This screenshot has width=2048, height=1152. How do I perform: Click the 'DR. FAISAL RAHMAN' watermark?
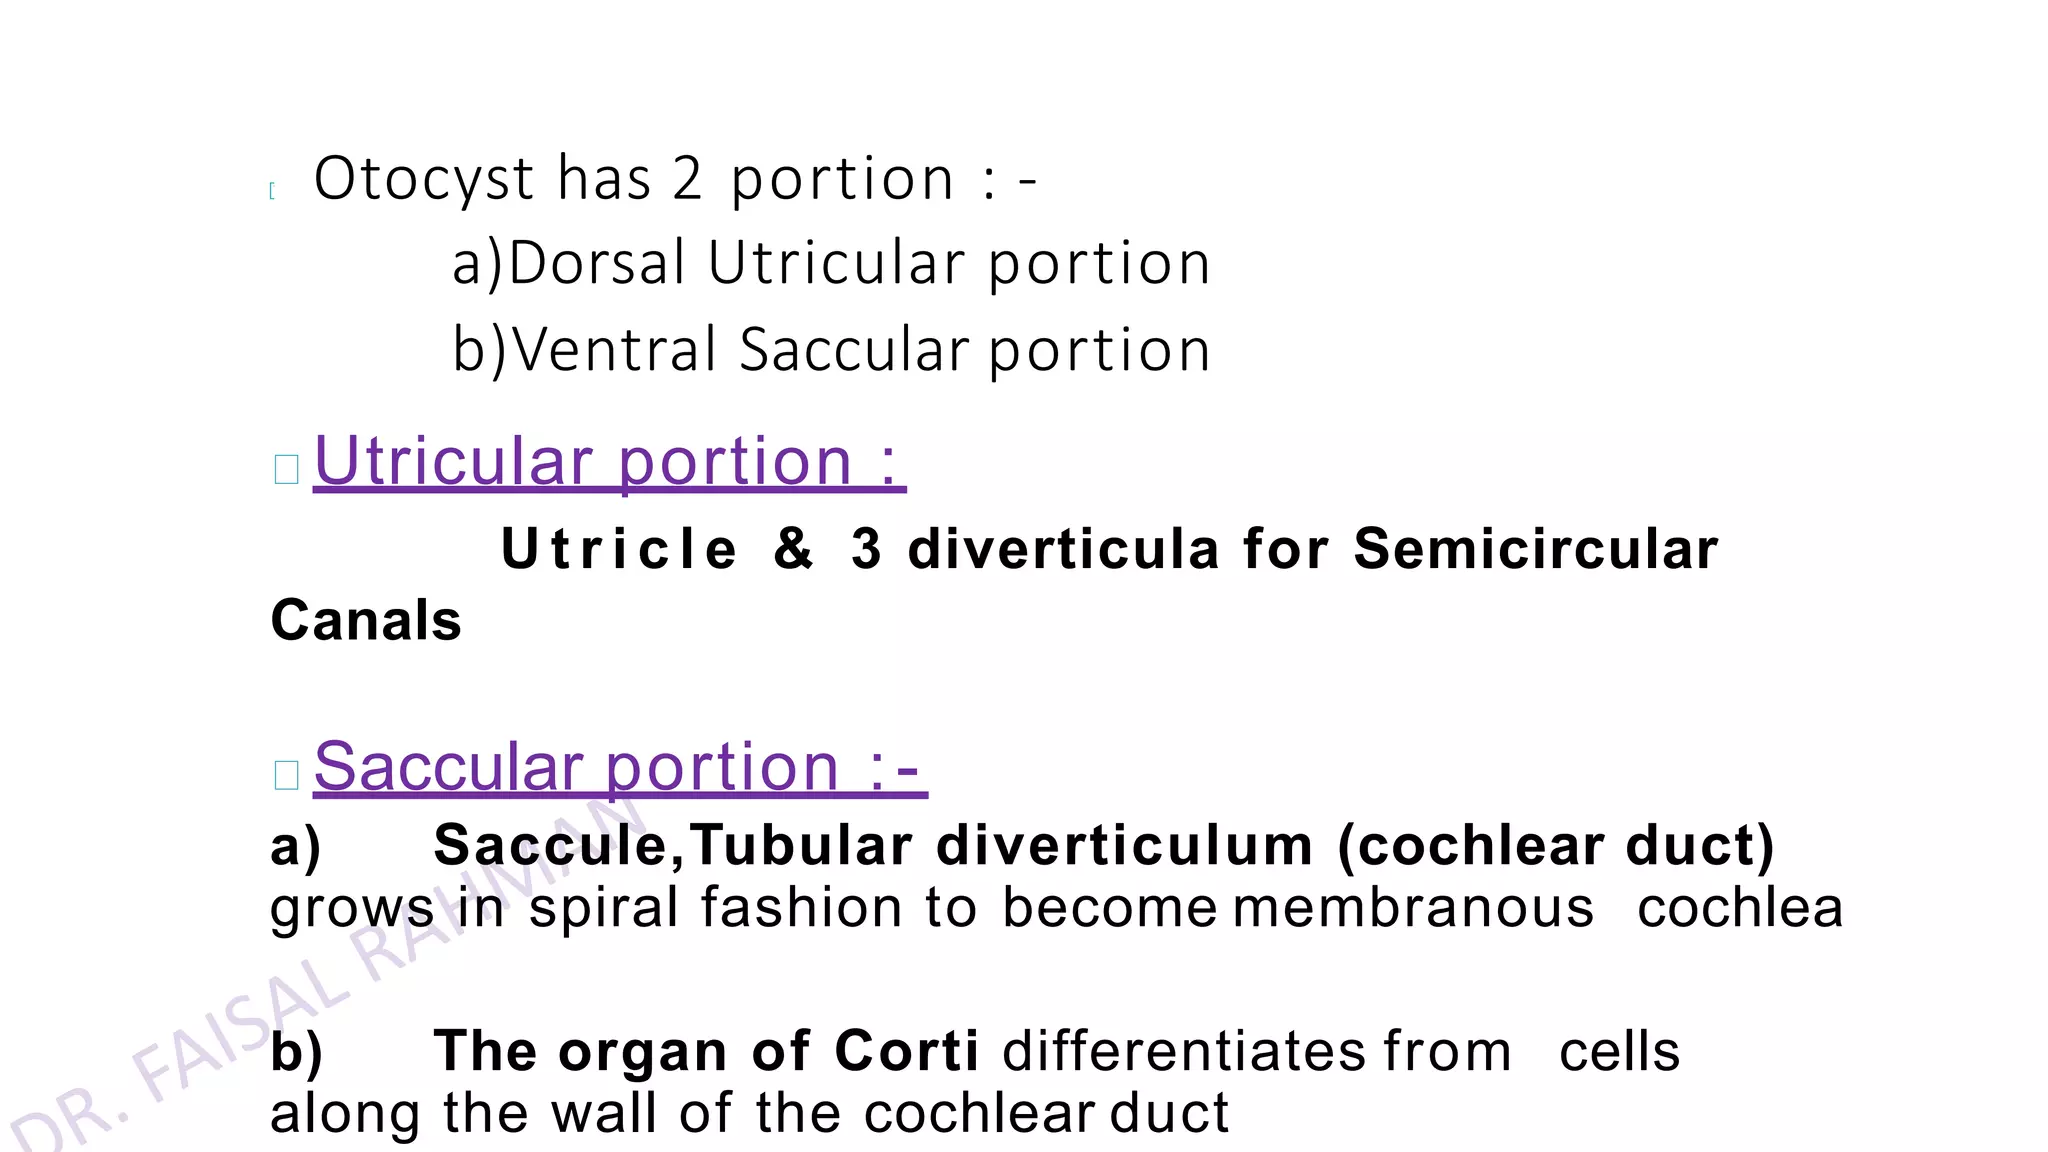[320, 975]
